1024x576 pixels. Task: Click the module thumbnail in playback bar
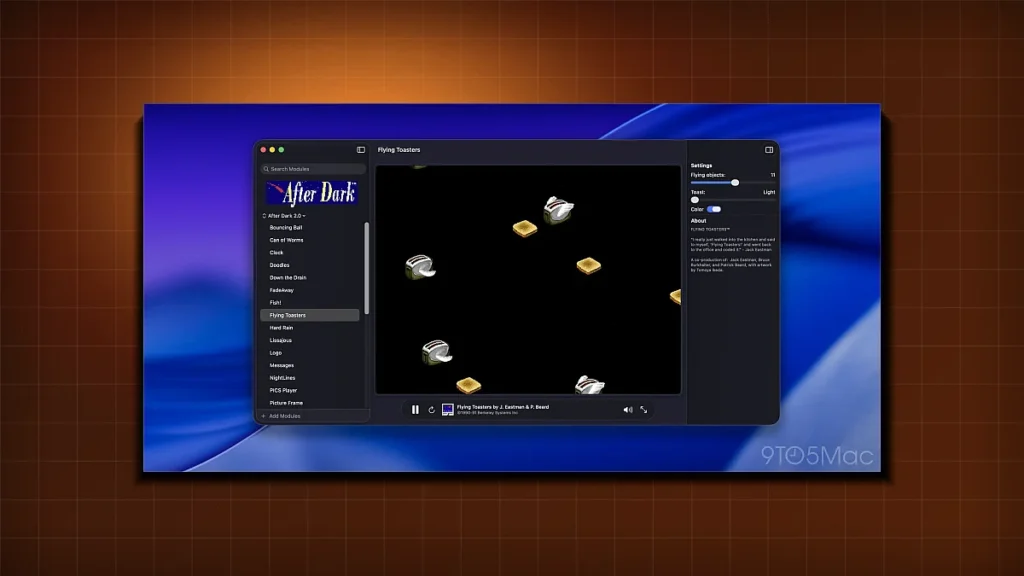coord(447,409)
